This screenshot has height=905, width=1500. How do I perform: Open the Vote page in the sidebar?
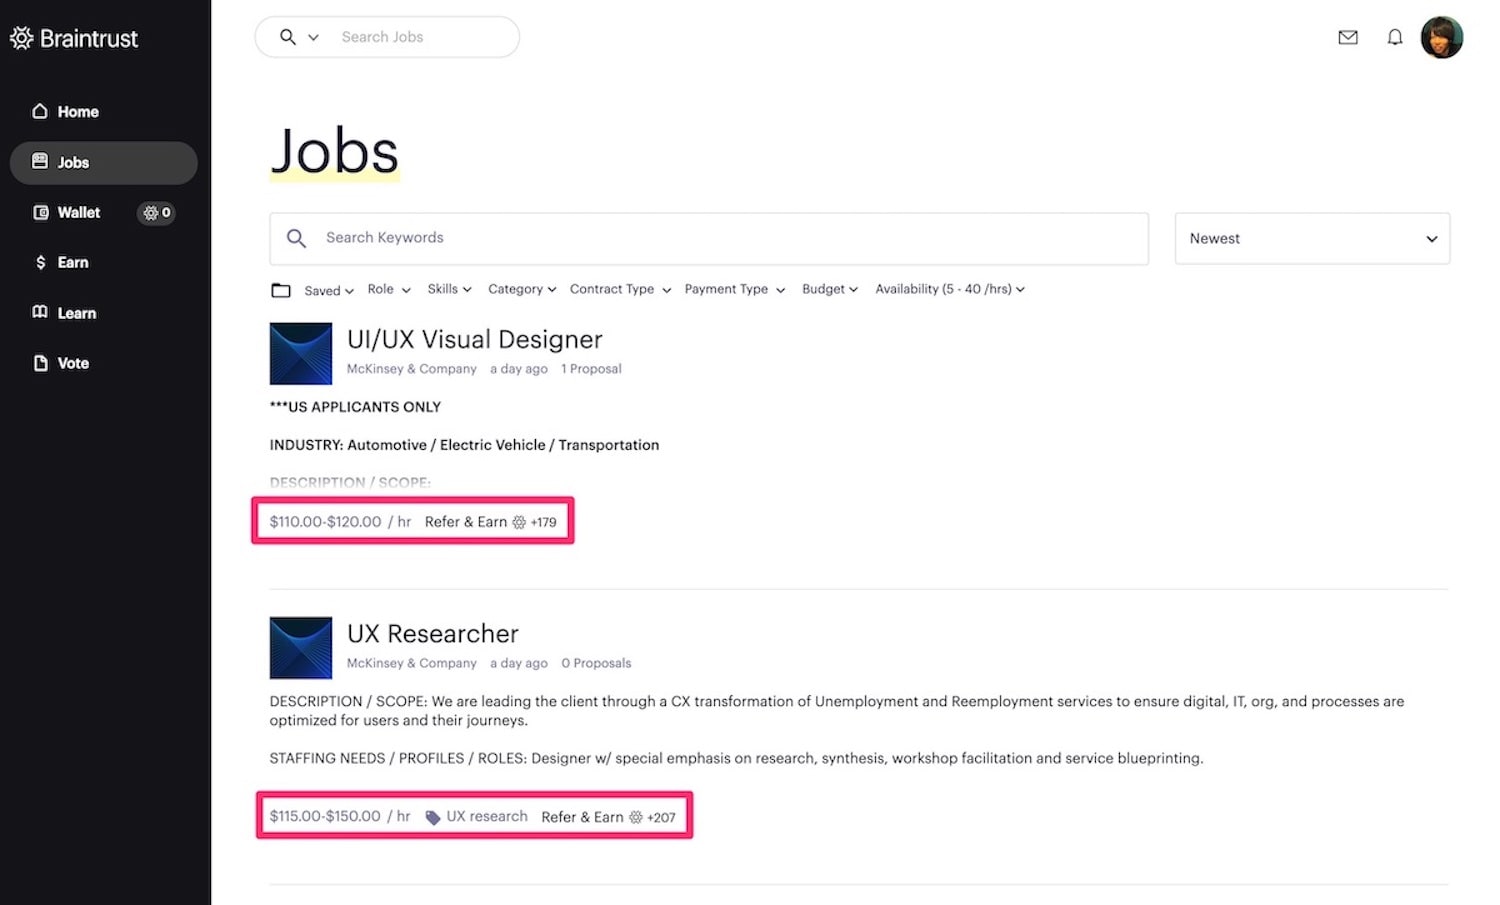[x=61, y=363]
